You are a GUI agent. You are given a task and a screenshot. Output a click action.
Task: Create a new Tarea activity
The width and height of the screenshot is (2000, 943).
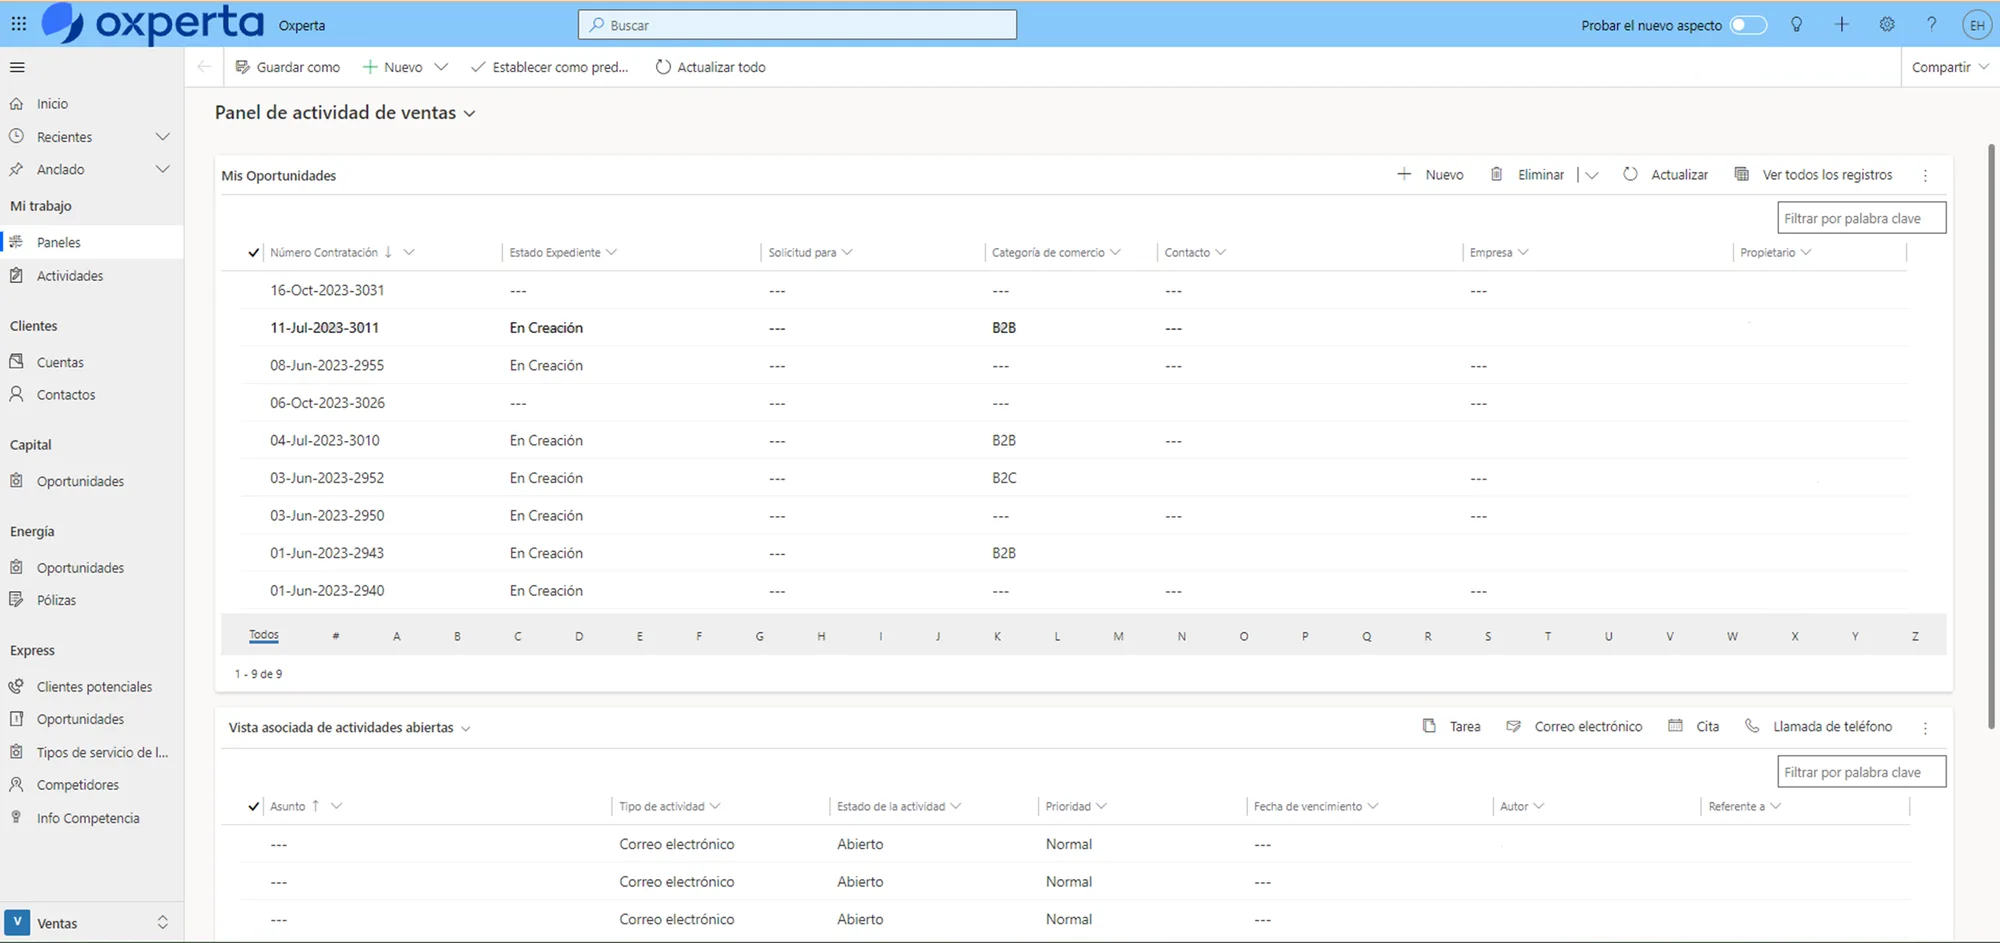click(x=1452, y=727)
